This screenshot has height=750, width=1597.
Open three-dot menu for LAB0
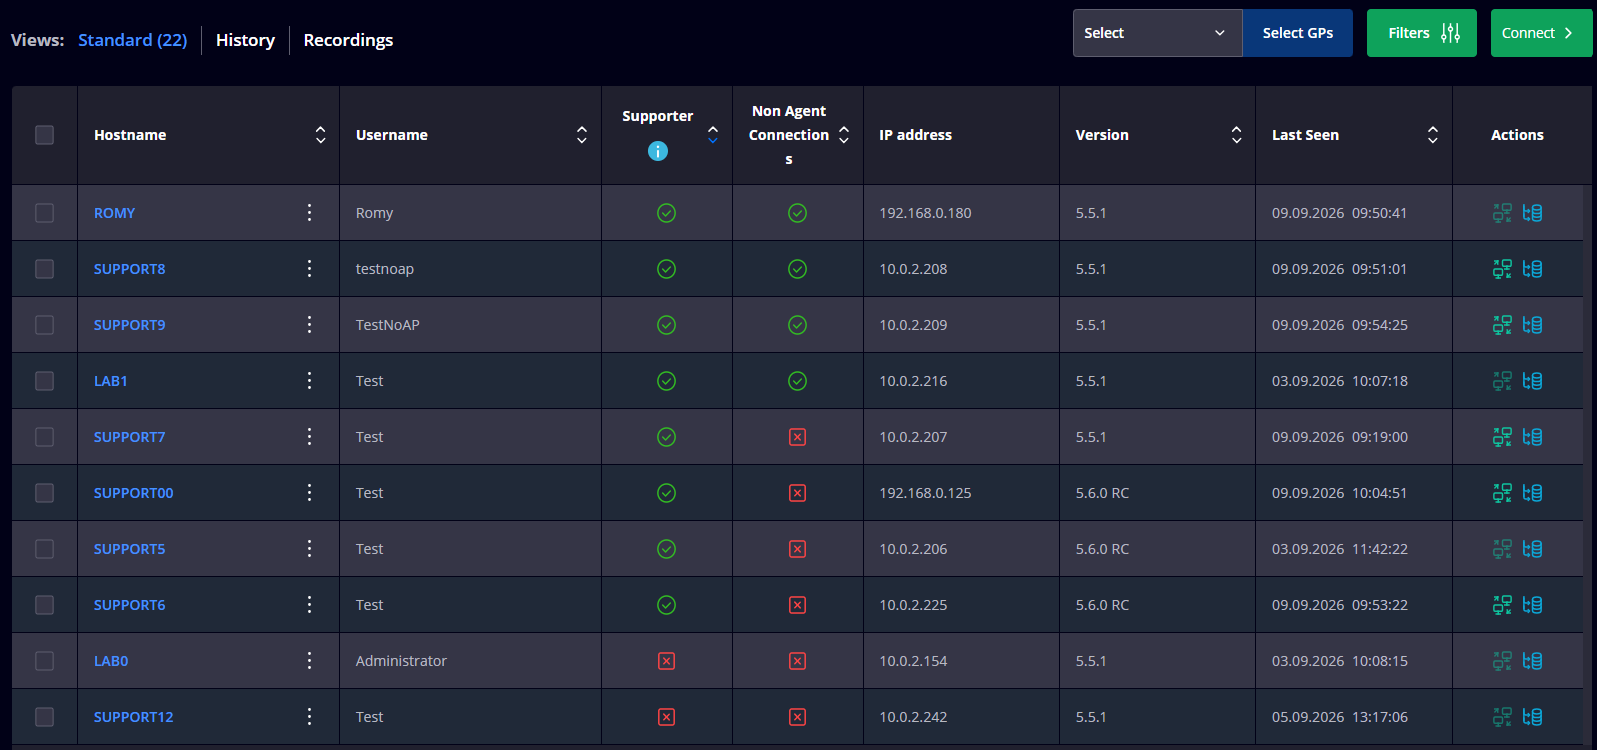309,660
